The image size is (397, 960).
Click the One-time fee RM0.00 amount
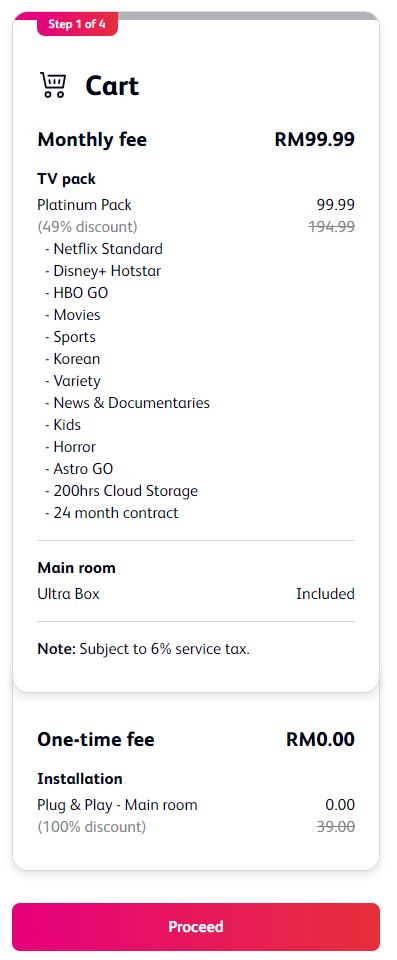(320, 739)
